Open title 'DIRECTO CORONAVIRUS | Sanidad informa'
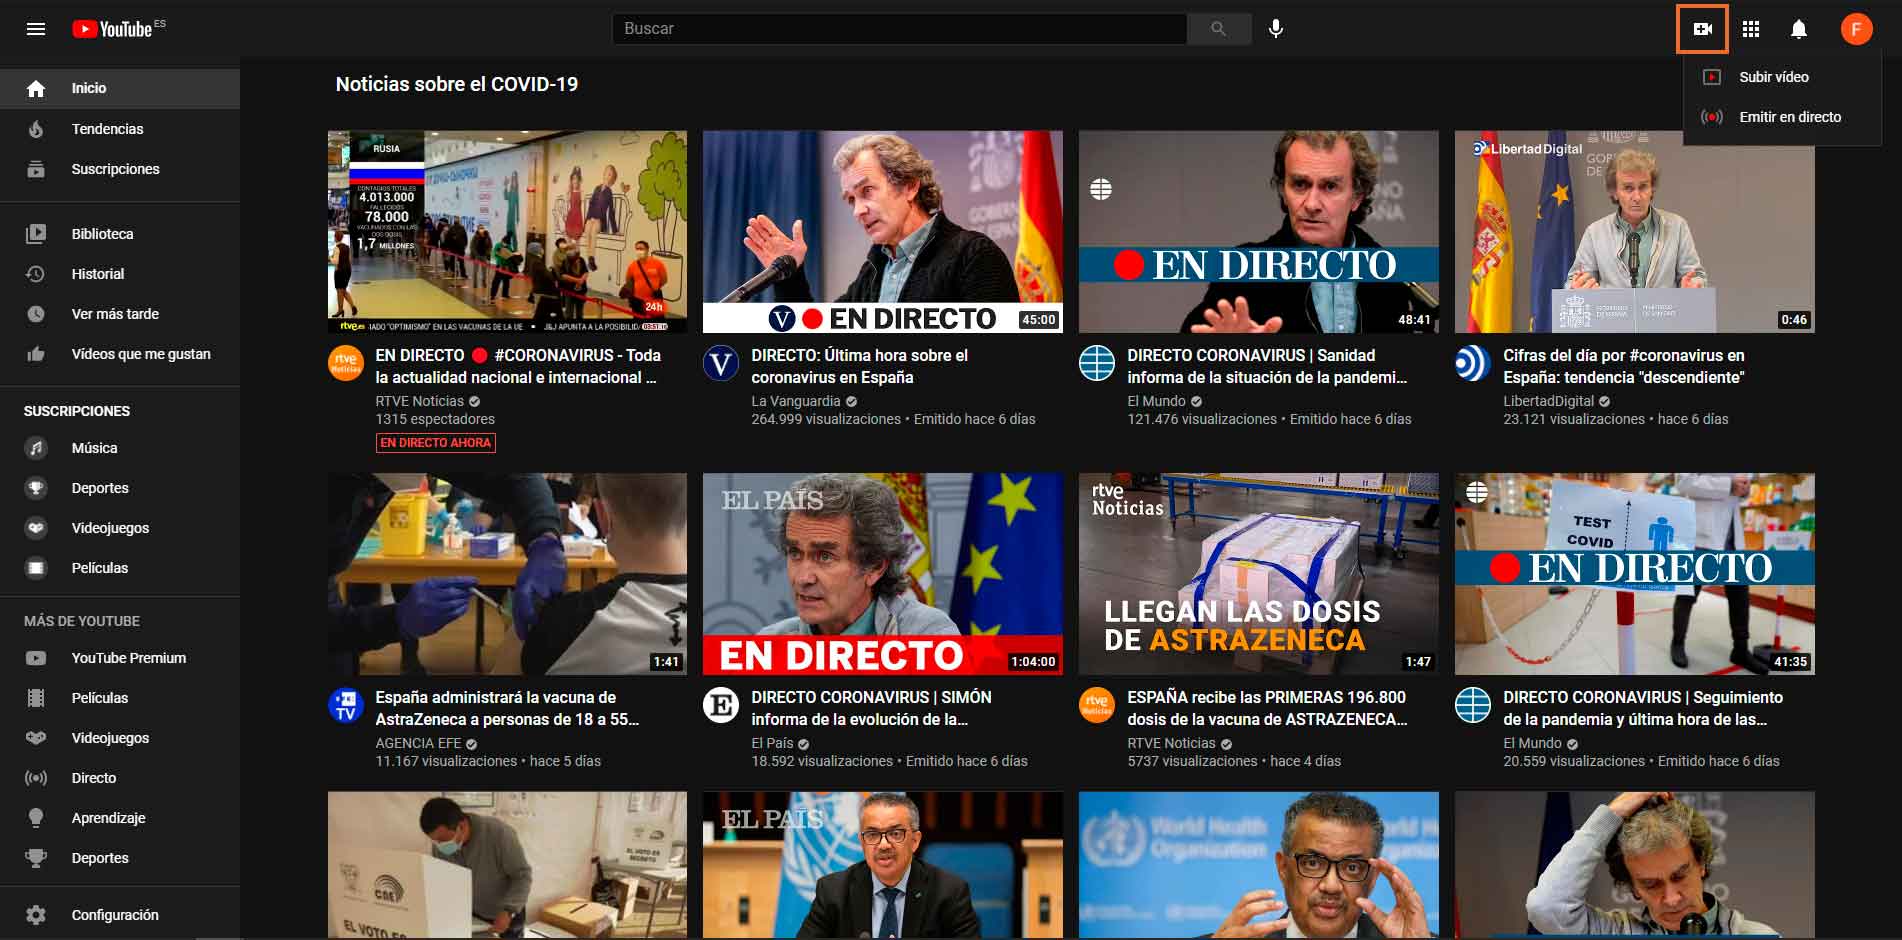The image size is (1902, 940). pyautogui.click(x=1267, y=366)
